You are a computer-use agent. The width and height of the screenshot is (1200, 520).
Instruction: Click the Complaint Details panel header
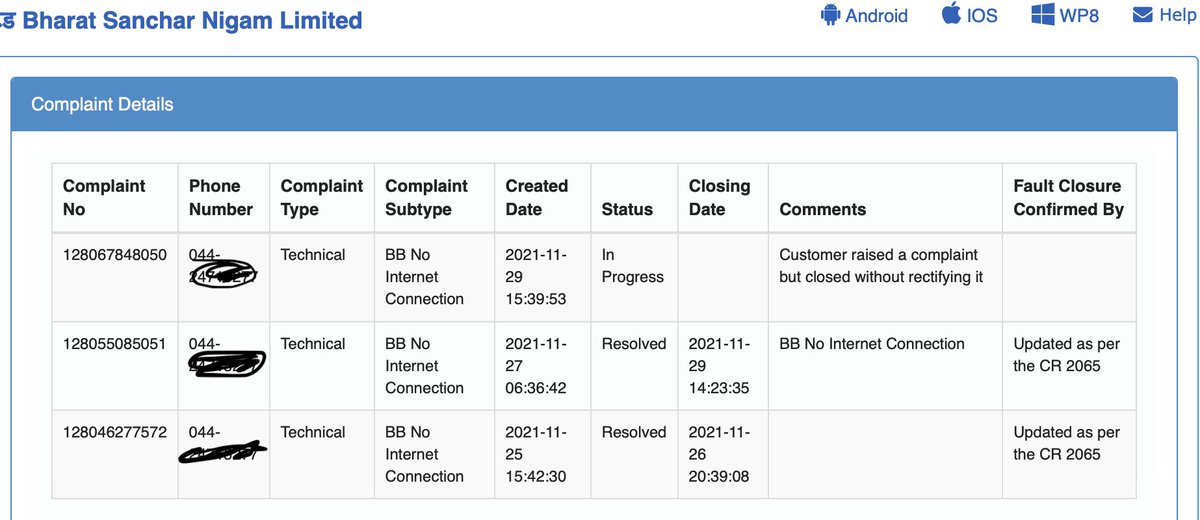coord(594,104)
